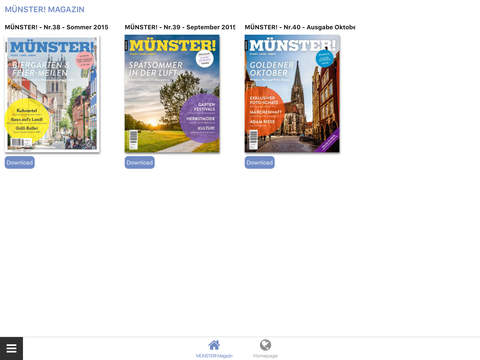The width and height of the screenshot is (480, 360).
Task: Tap the pink badge on the Nr.38 cover
Action: coord(85,60)
